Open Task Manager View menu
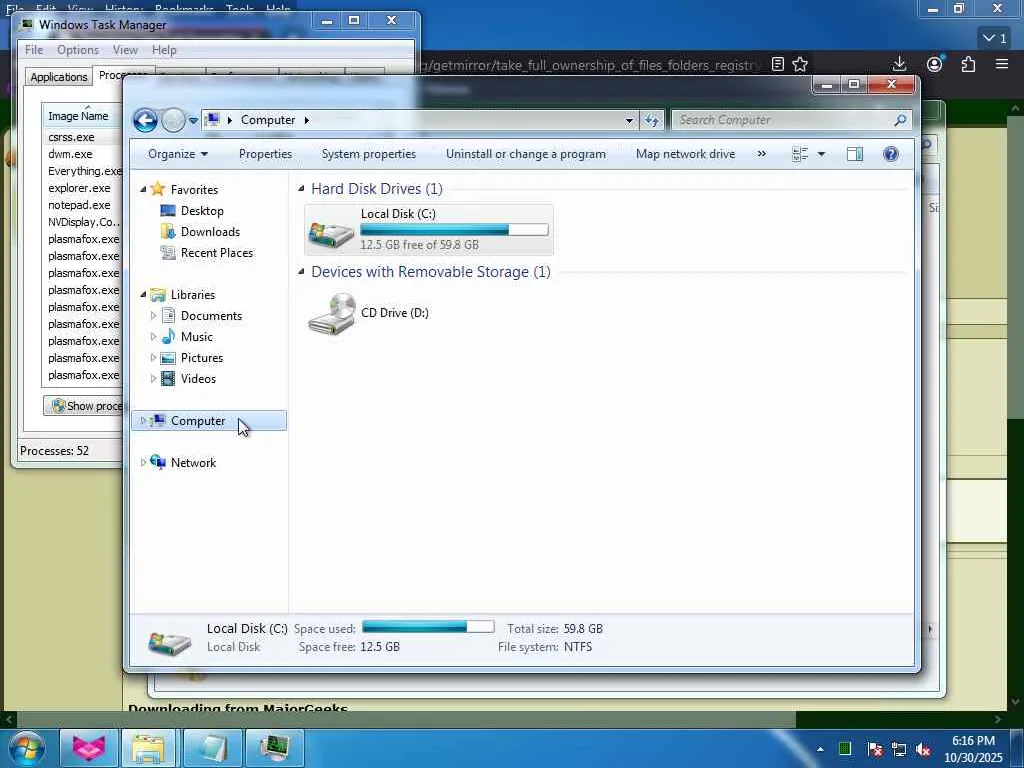Image resolution: width=1024 pixels, height=768 pixels. point(125,50)
